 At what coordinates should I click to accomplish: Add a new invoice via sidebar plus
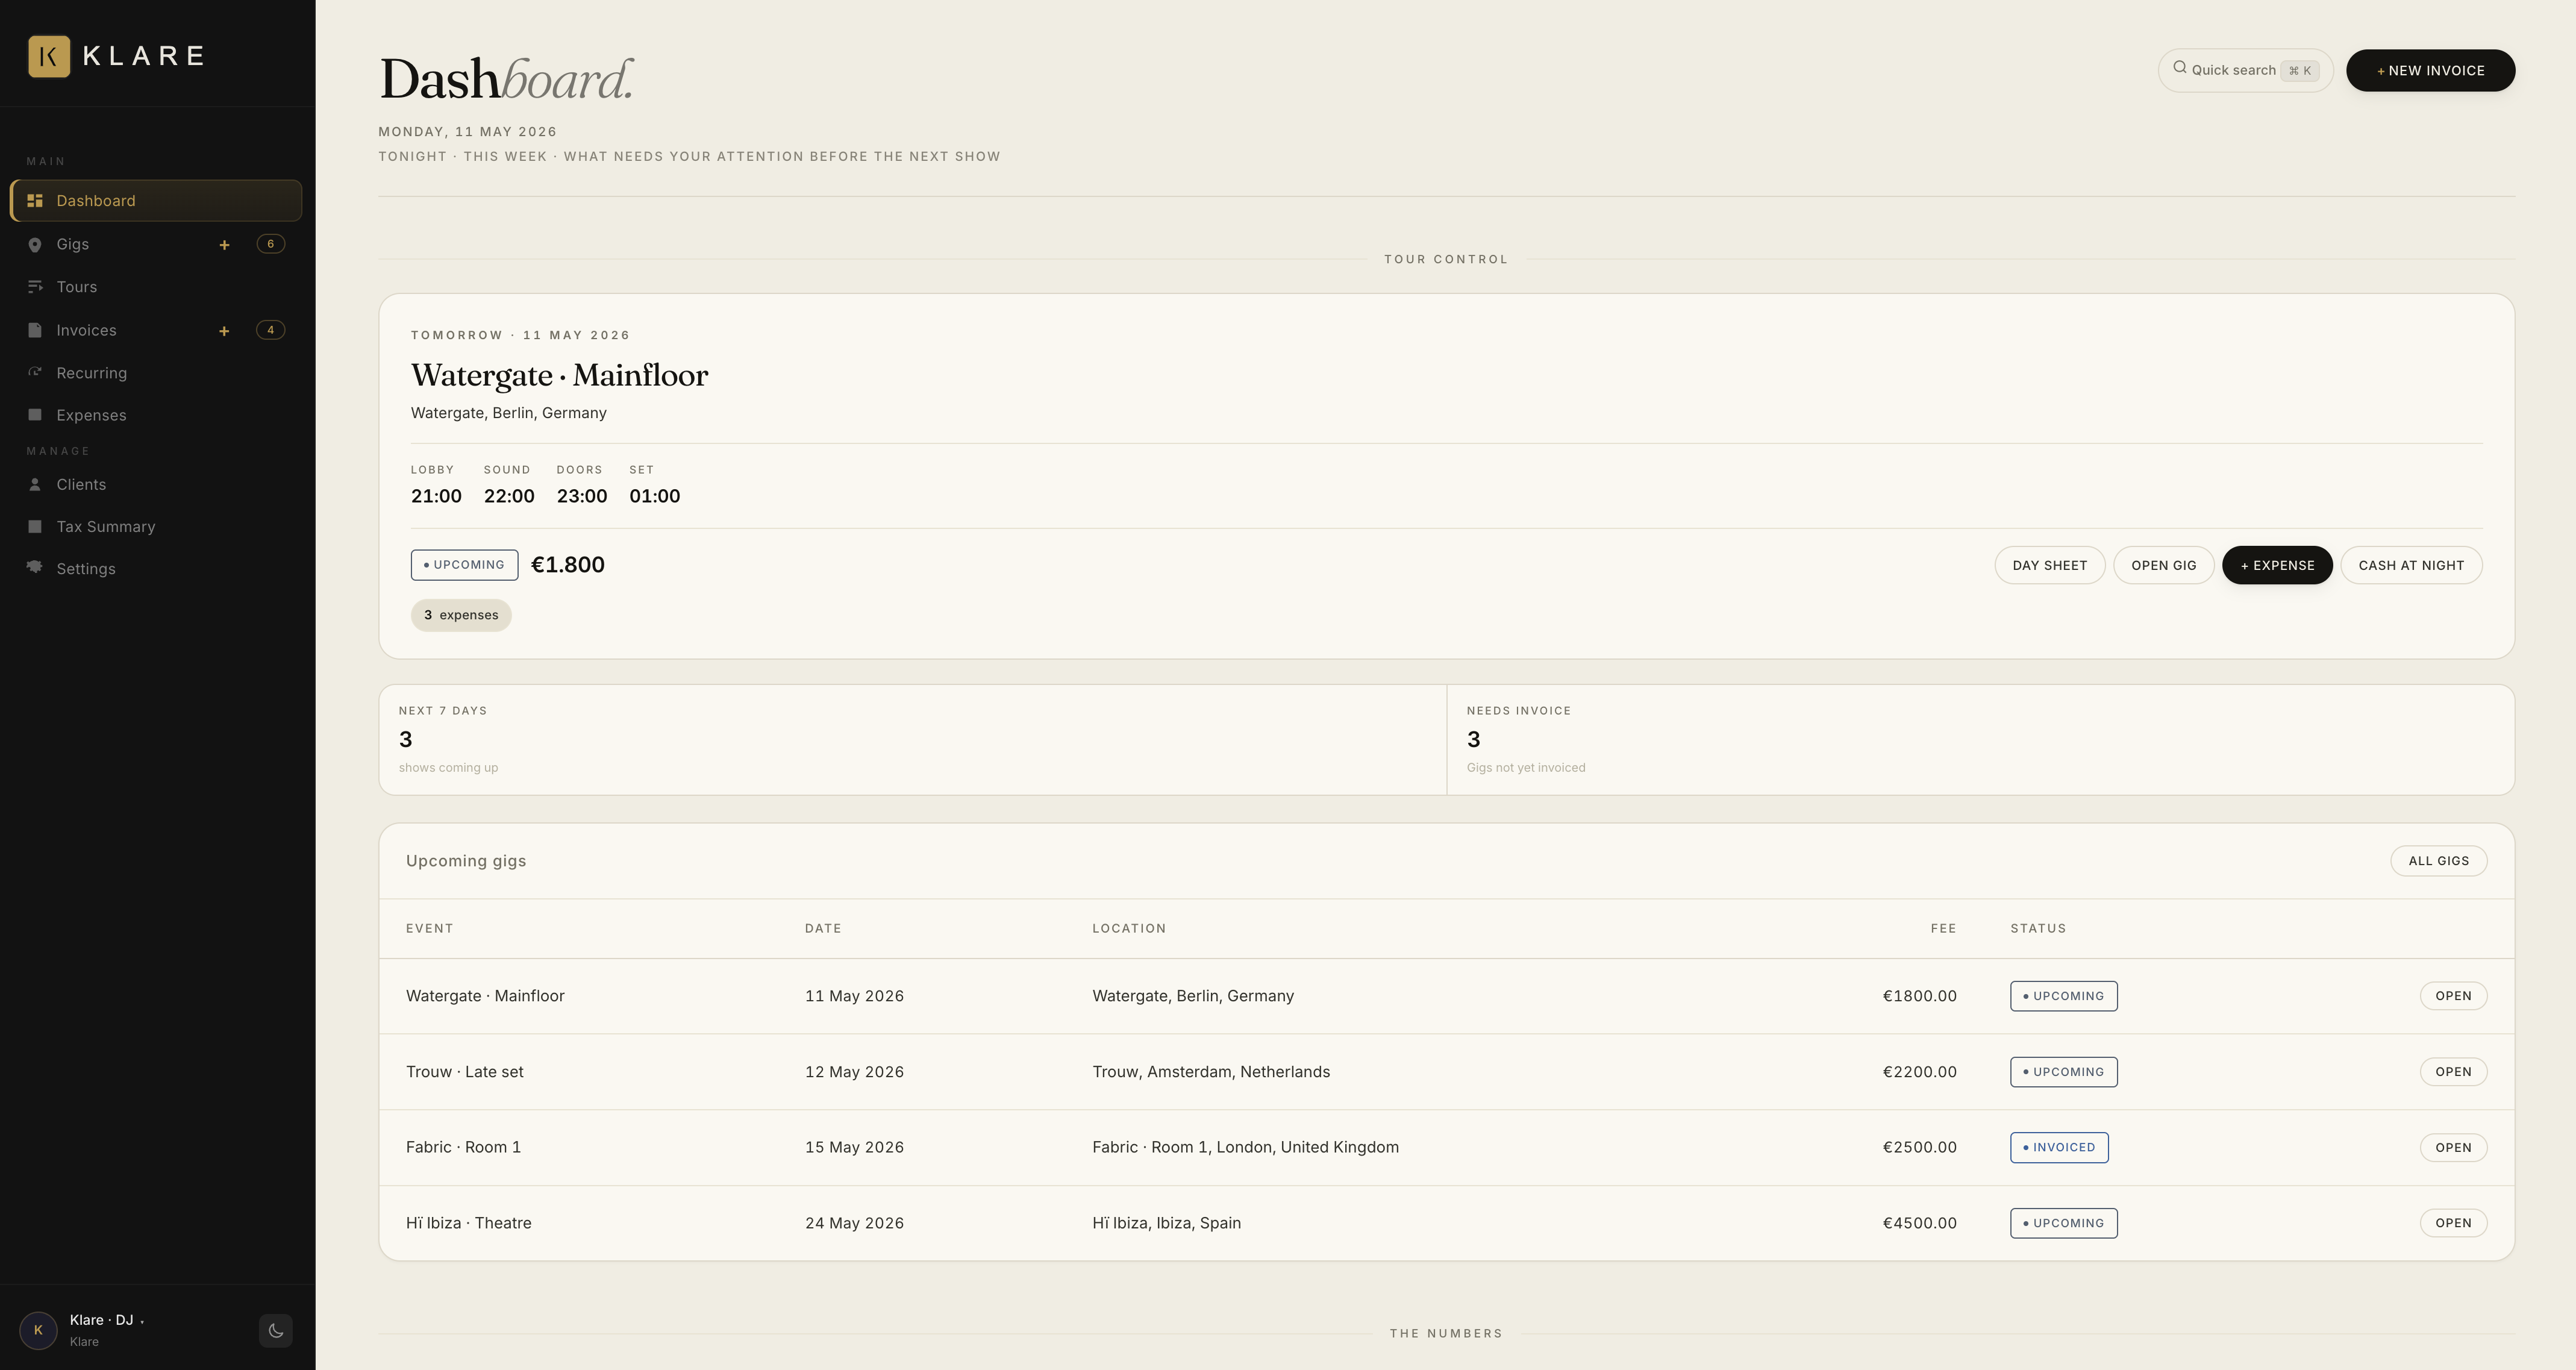click(x=224, y=331)
